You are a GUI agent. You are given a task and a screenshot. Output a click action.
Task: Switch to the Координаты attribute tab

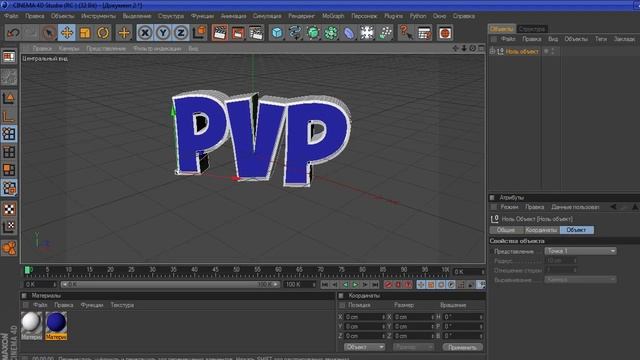coord(542,230)
